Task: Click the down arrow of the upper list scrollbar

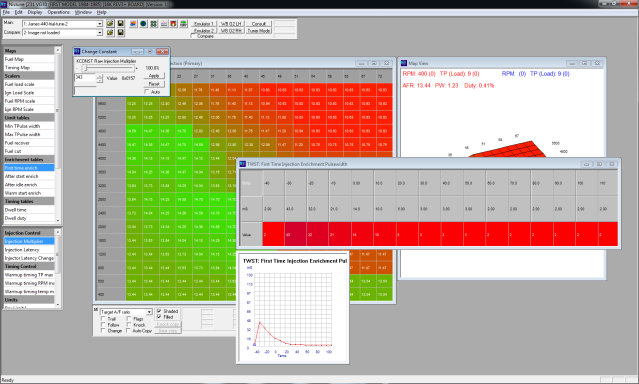Action: tap(57, 221)
